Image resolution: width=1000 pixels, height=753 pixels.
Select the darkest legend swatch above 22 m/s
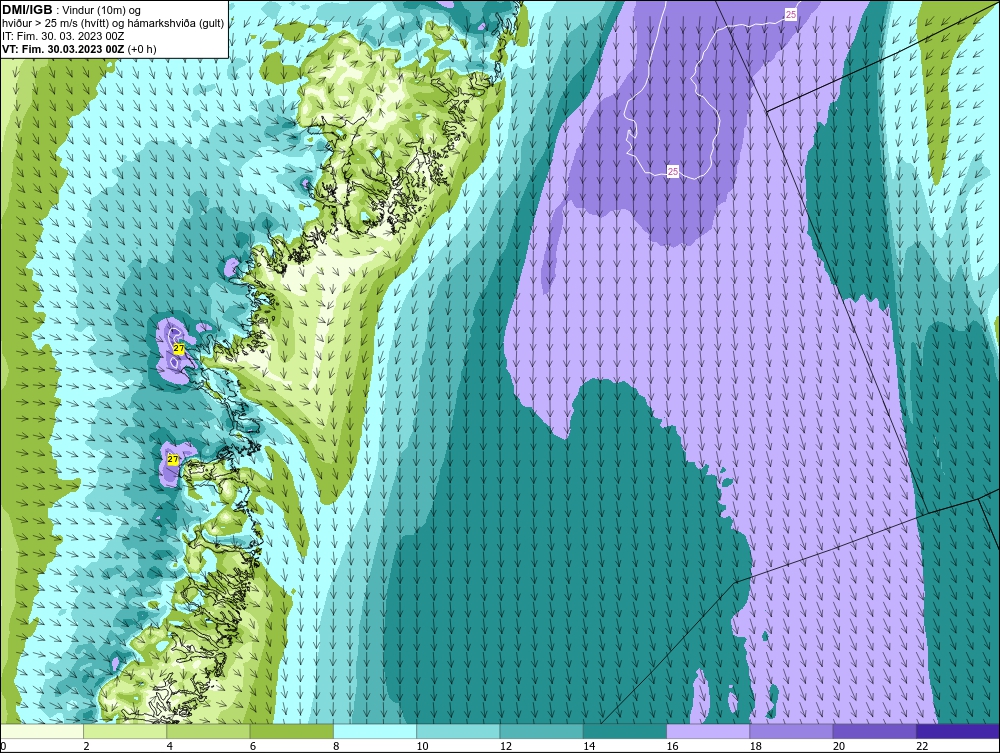958,731
